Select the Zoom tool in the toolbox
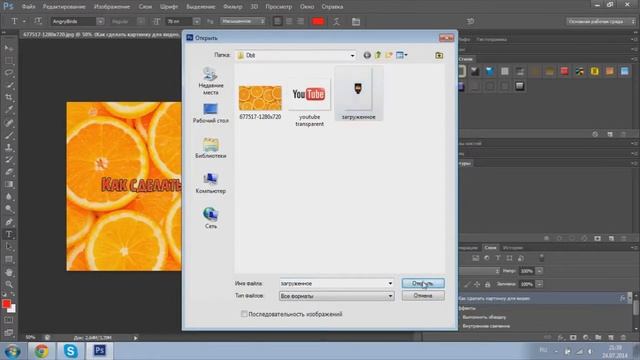Image resolution: width=640 pixels, height=360 pixels. (9, 284)
